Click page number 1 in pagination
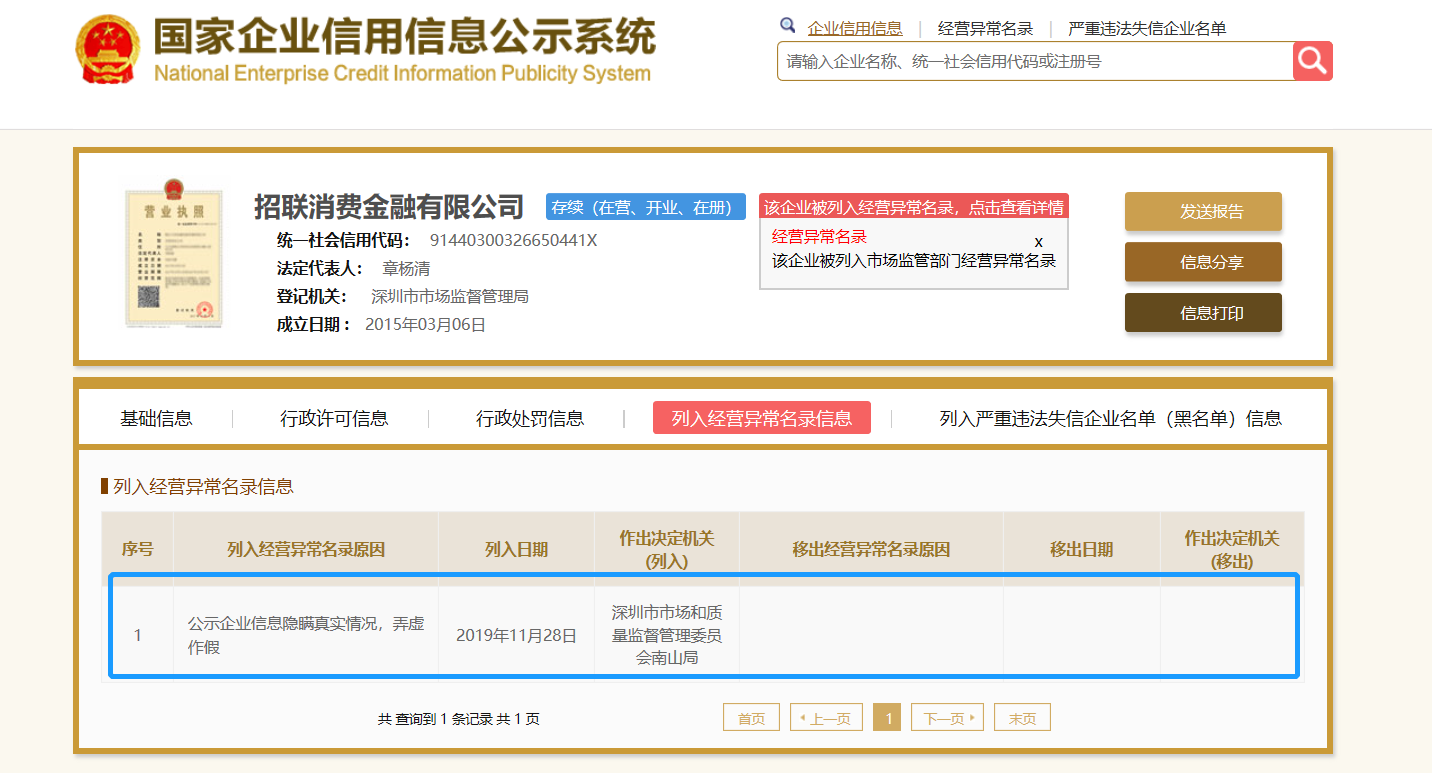 coord(887,718)
